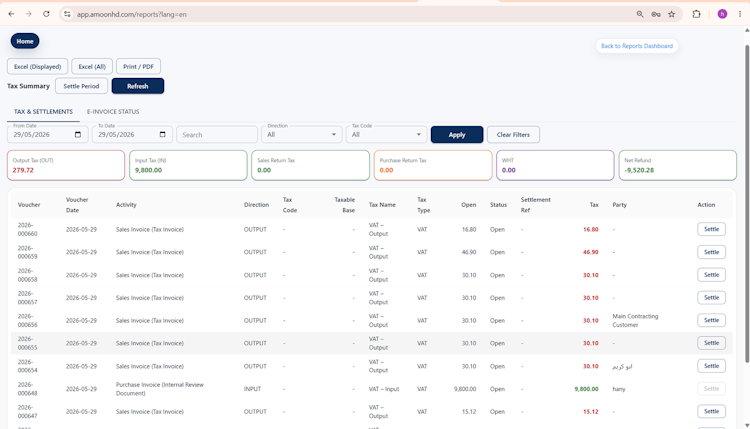
Task: Expand the Tax Code dropdown
Action: pos(386,134)
